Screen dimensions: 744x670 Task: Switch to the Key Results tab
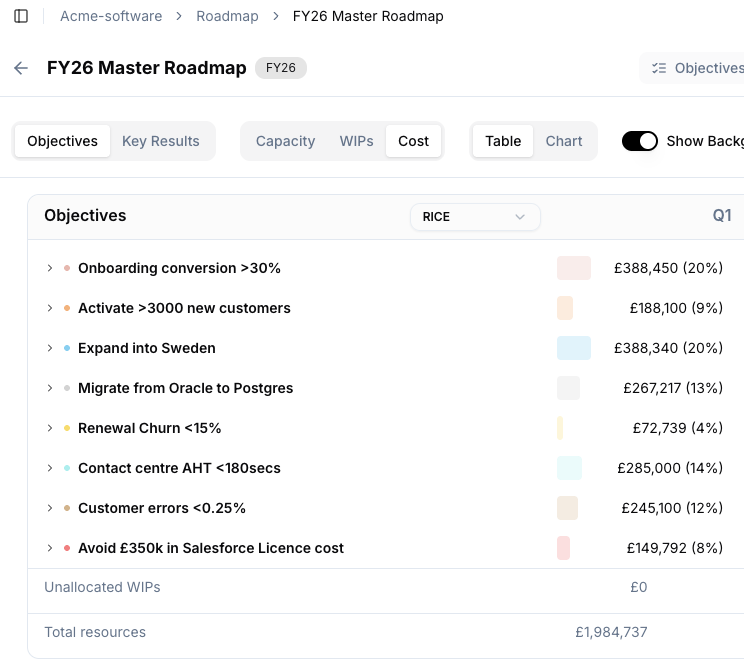click(x=161, y=141)
